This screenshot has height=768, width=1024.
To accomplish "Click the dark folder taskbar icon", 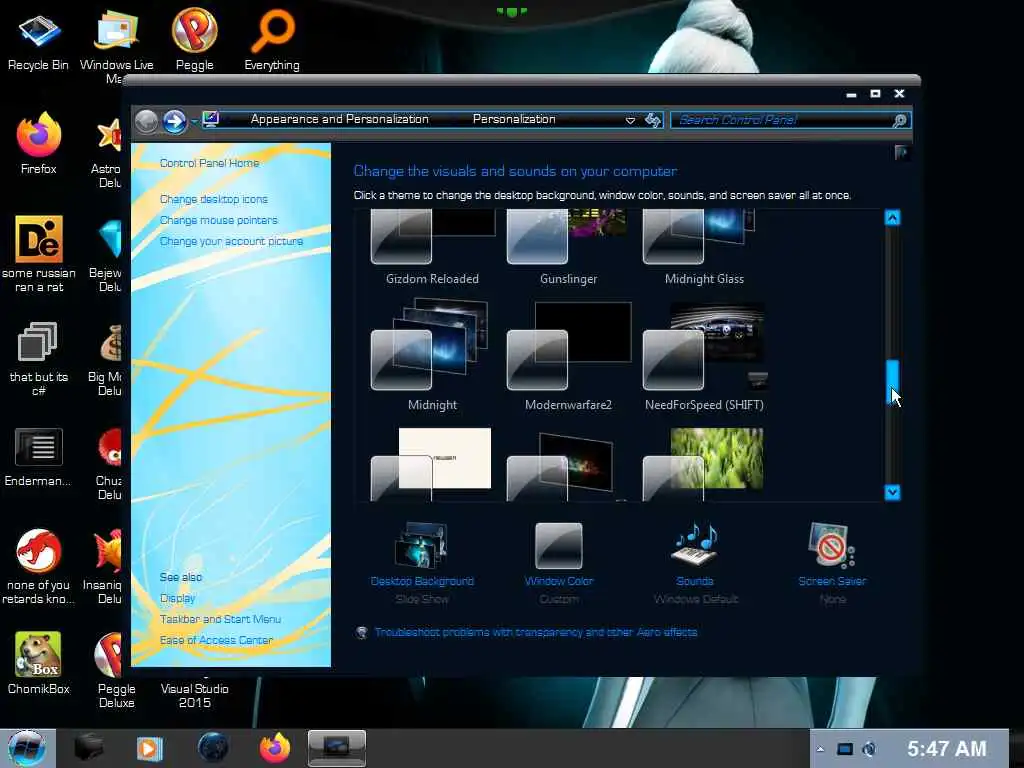I will (88, 748).
